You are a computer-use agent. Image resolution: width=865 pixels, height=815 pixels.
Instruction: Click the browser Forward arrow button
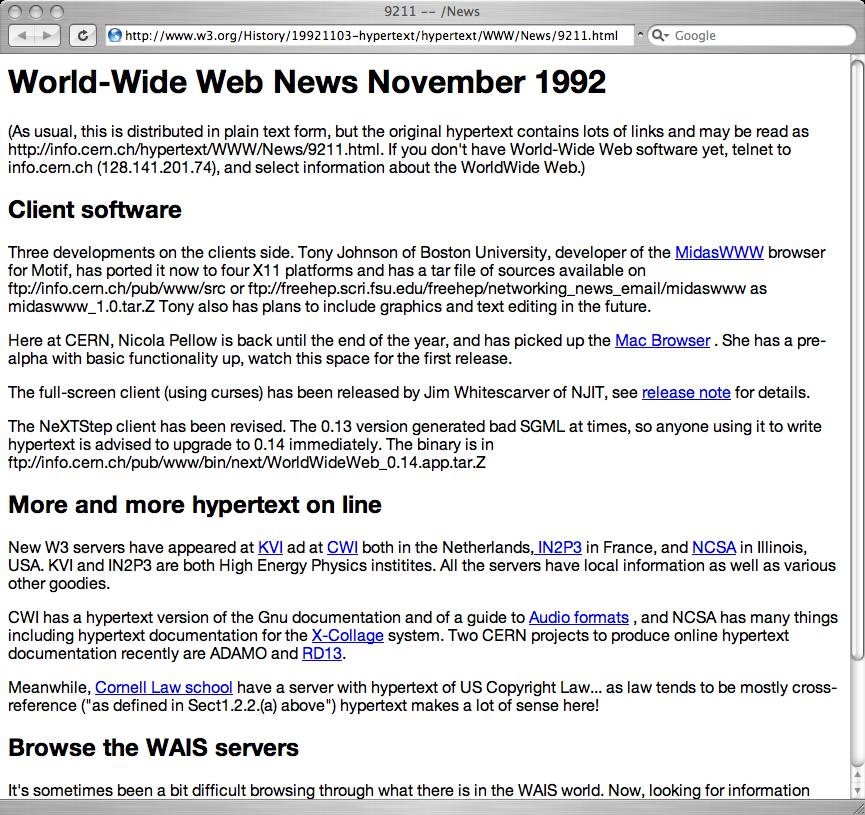pyautogui.click(x=47, y=36)
